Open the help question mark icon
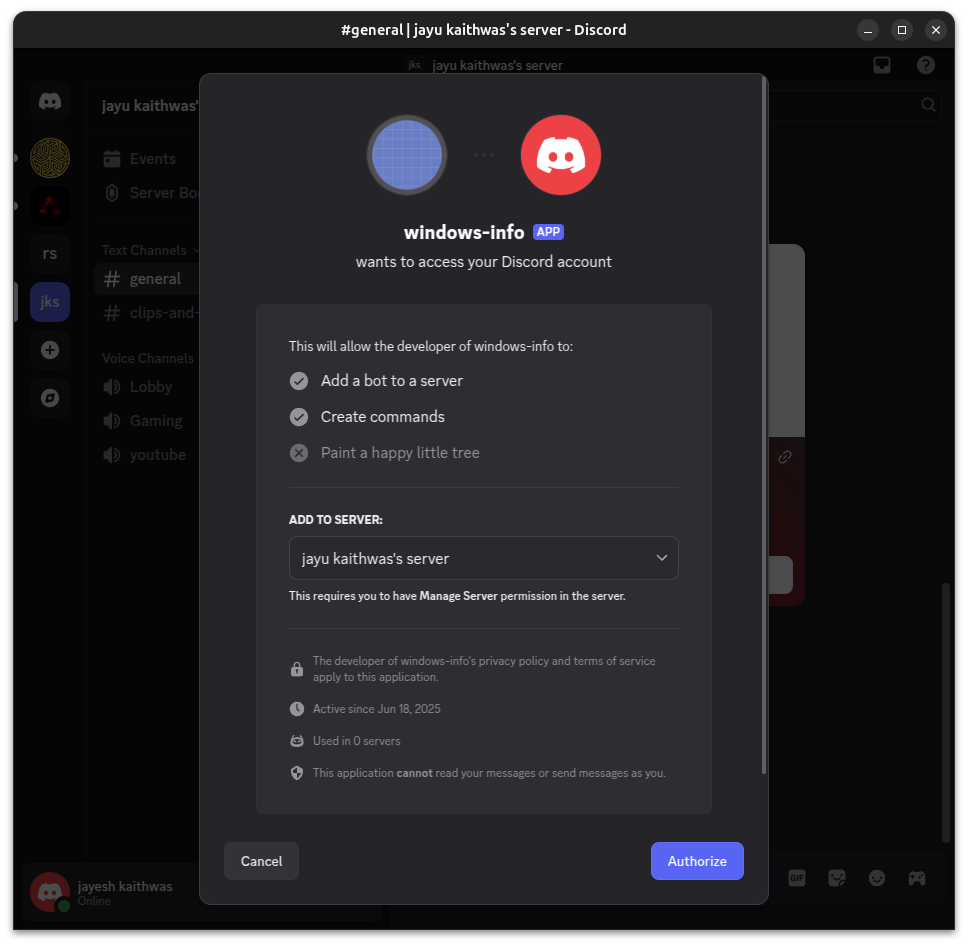968x946 pixels. tap(925, 65)
